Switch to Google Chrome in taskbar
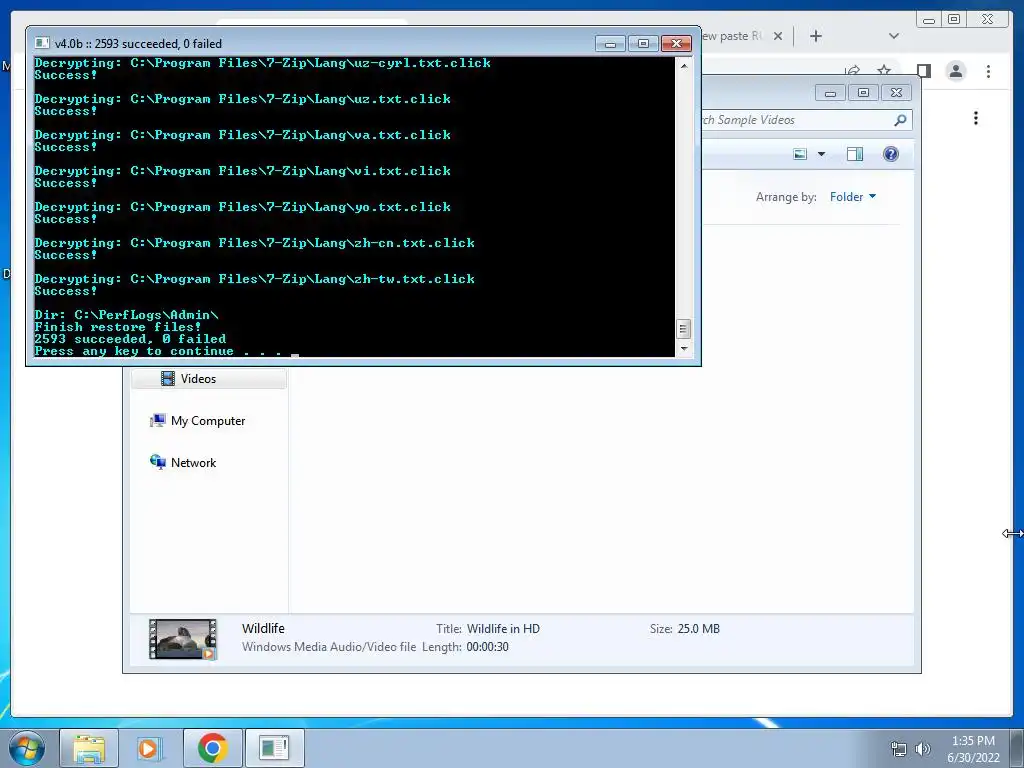 point(212,748)
